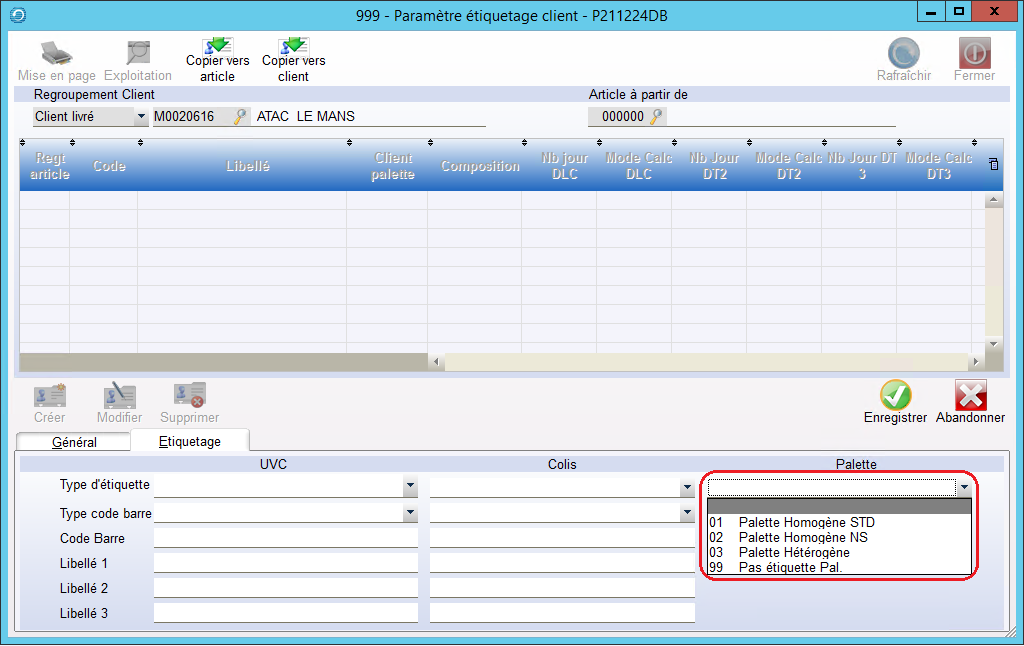Switch to the Général tab
This screenshot has width=1024, height=646.
pyautogui.click(x=74, y=441)
